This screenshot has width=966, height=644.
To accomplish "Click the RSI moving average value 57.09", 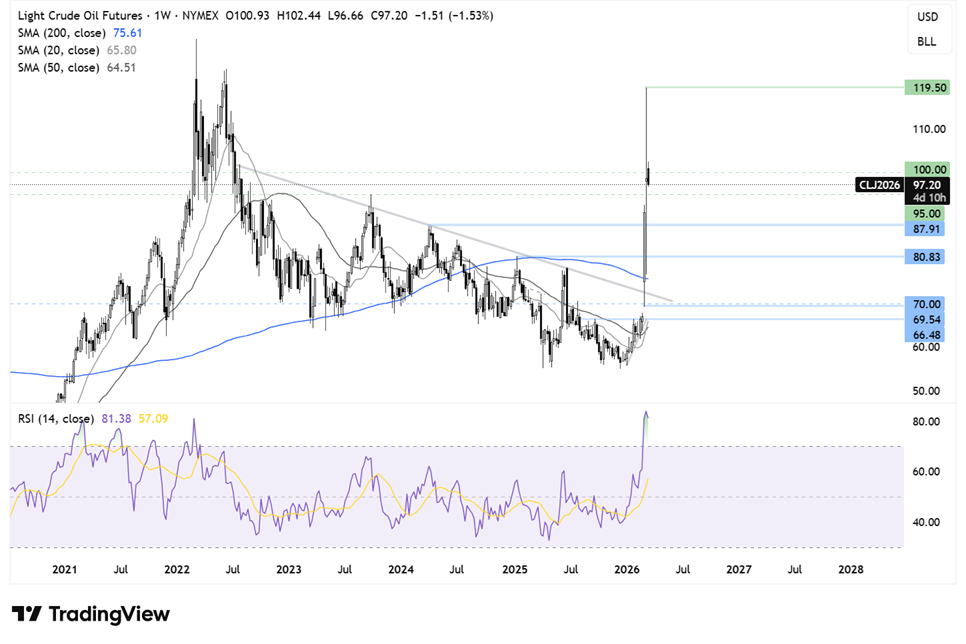I will [153, 418].
